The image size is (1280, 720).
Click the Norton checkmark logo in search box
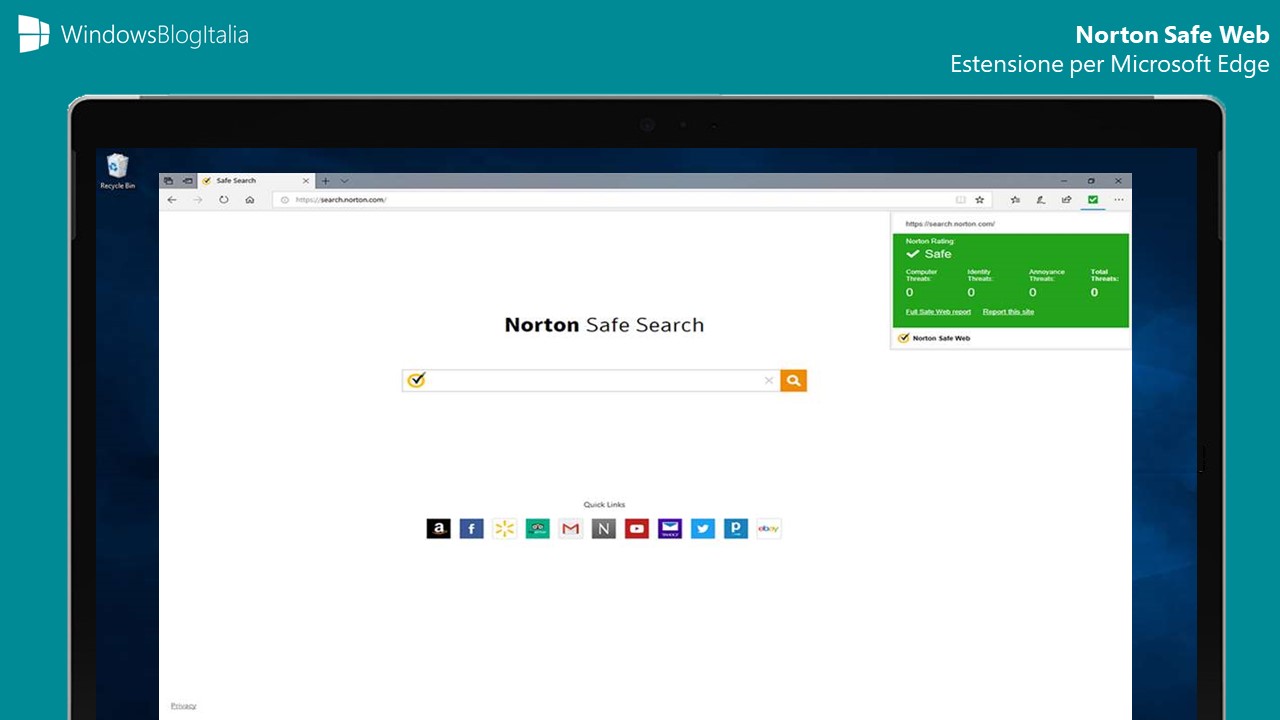tap(417, 380)
